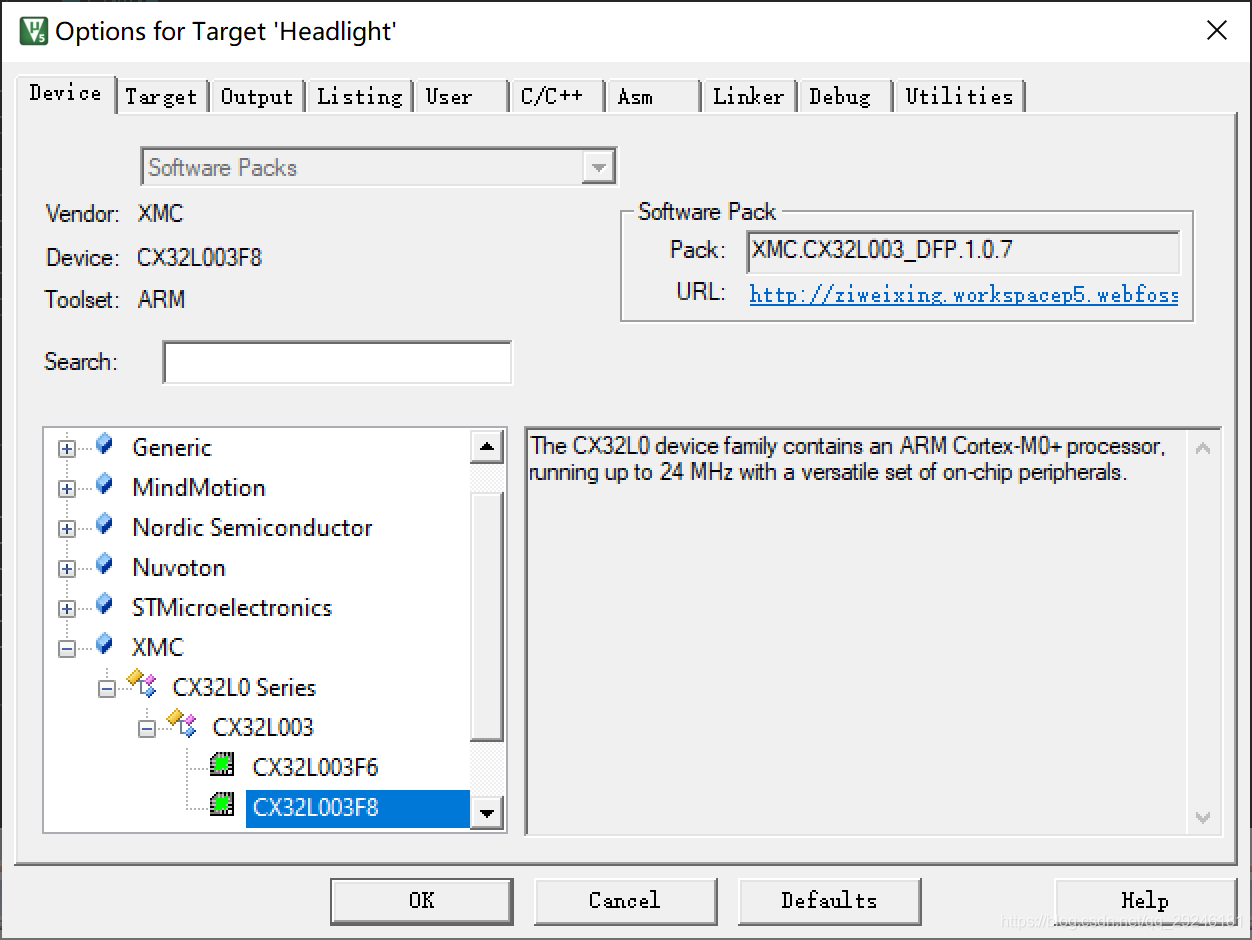Select the CX32L003 tree row
Screen dimensions: 1252x940
(x=263, y=728)
